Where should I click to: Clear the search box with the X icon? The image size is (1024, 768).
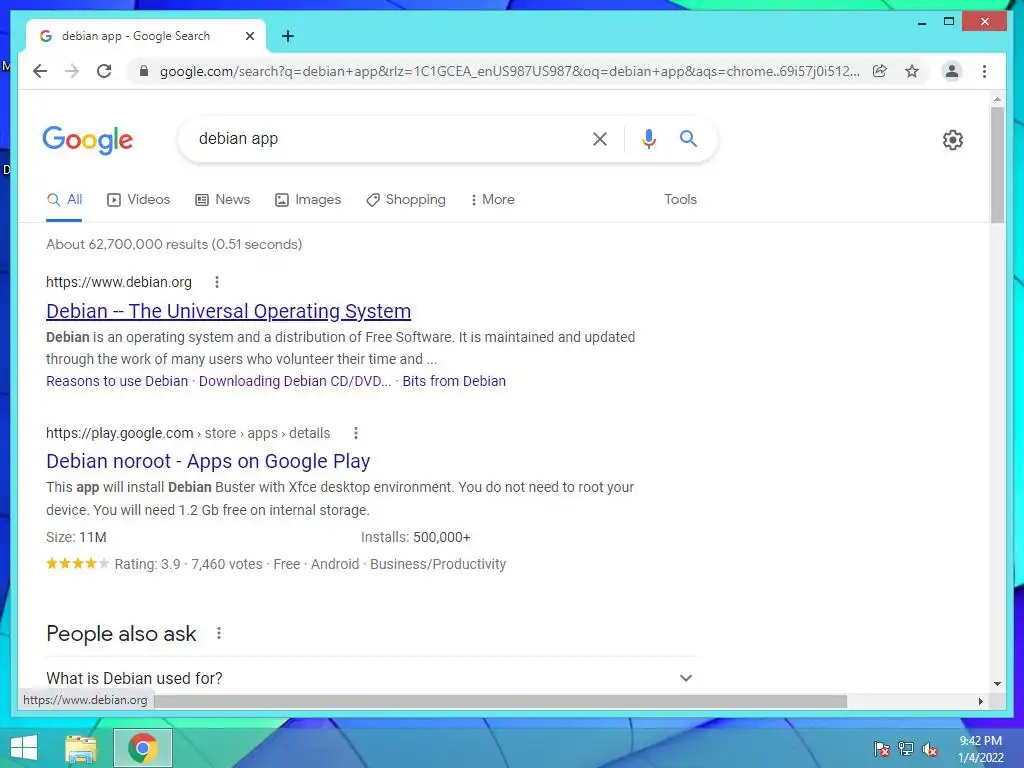click(x=600, y=138)
